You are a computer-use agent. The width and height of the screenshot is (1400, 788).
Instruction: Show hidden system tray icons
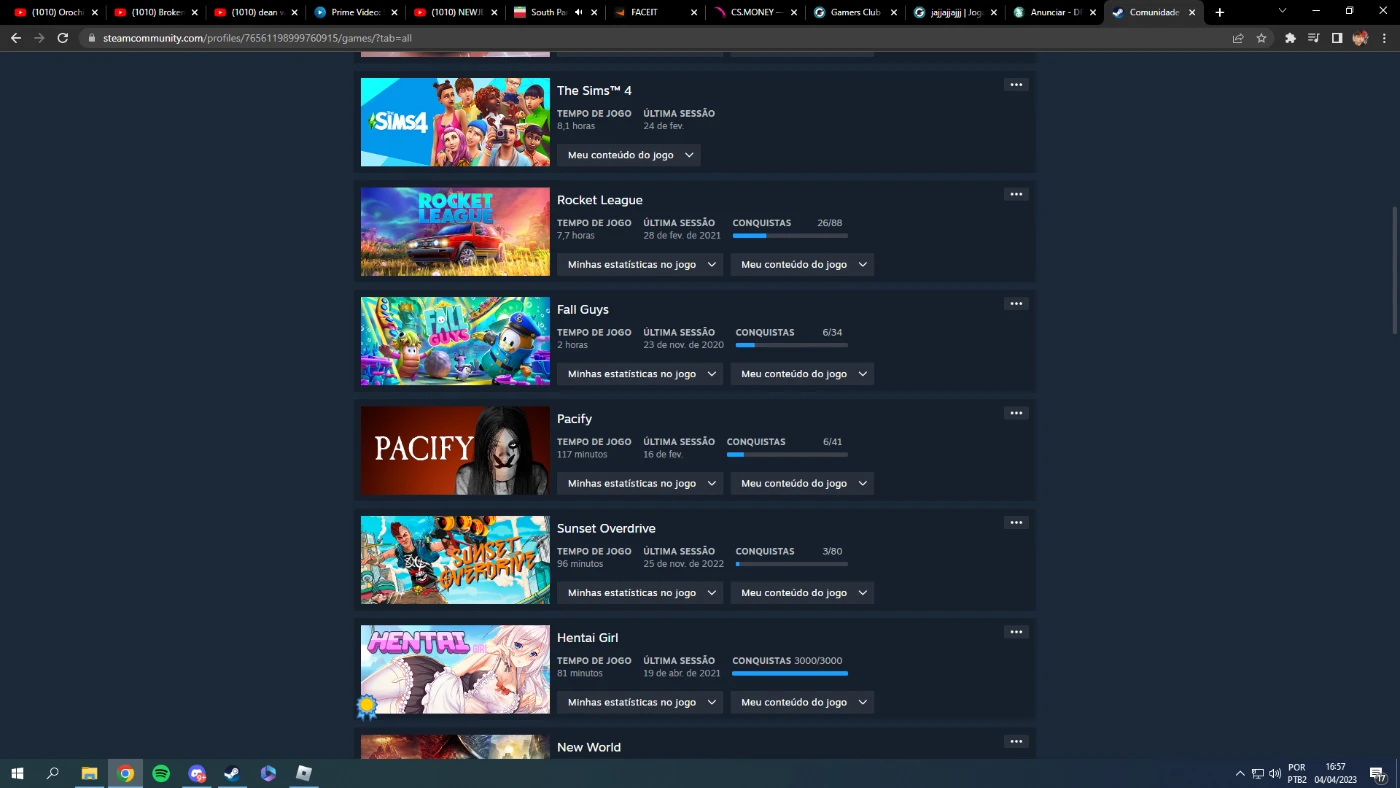point(1240,774)
